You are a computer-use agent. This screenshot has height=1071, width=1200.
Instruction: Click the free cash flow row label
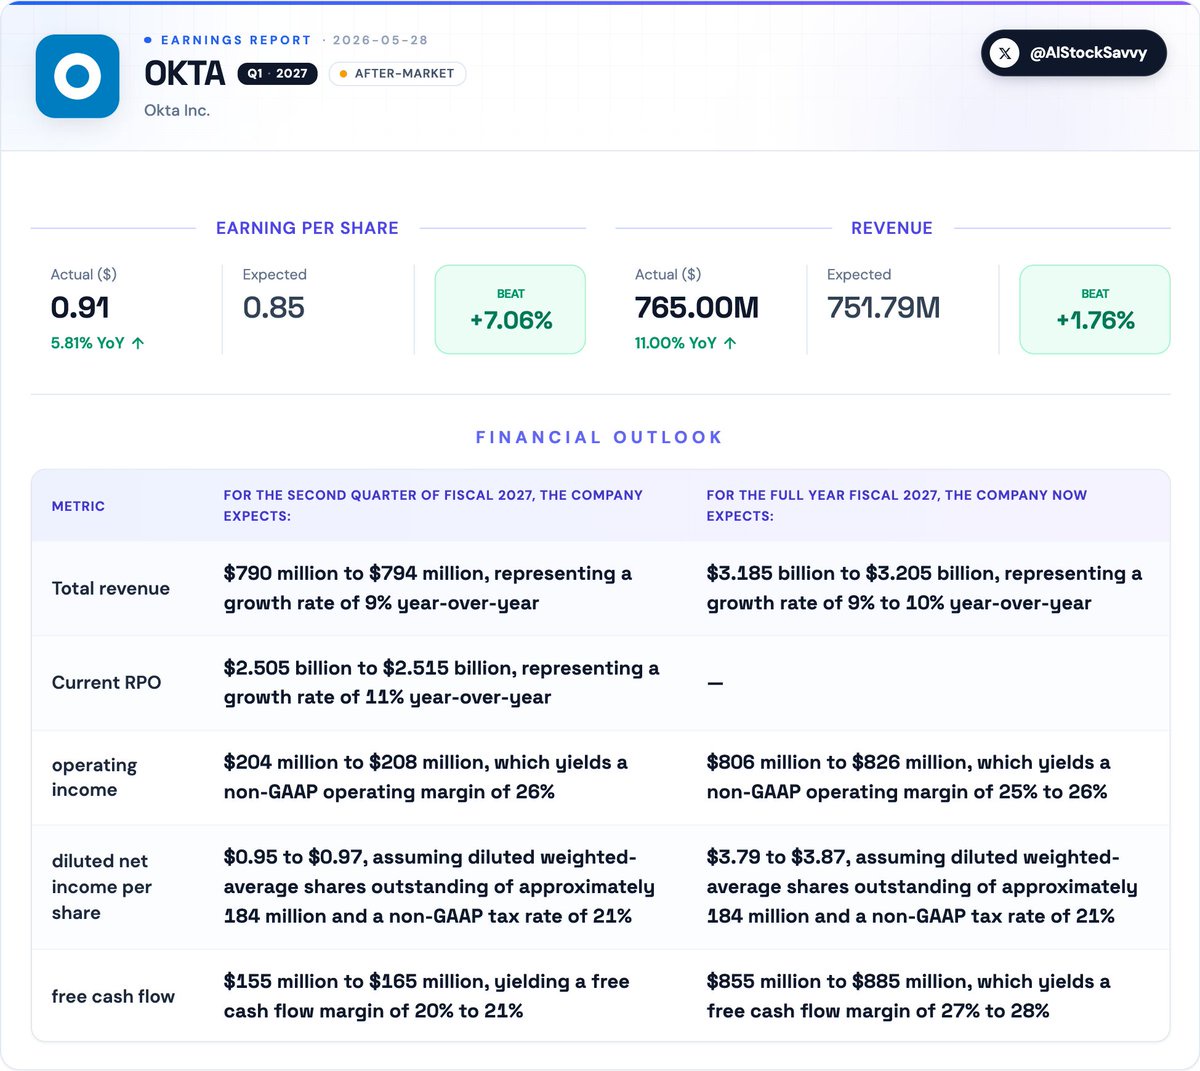tap(113, 996)
